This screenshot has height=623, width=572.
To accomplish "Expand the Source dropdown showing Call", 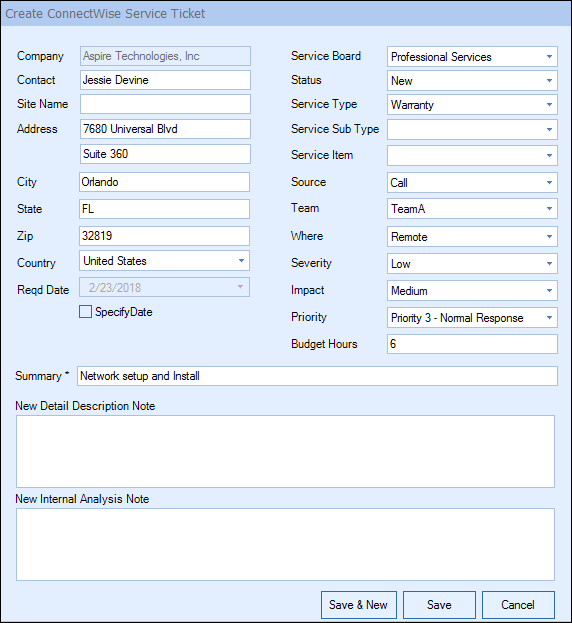I will pos(472,182).
